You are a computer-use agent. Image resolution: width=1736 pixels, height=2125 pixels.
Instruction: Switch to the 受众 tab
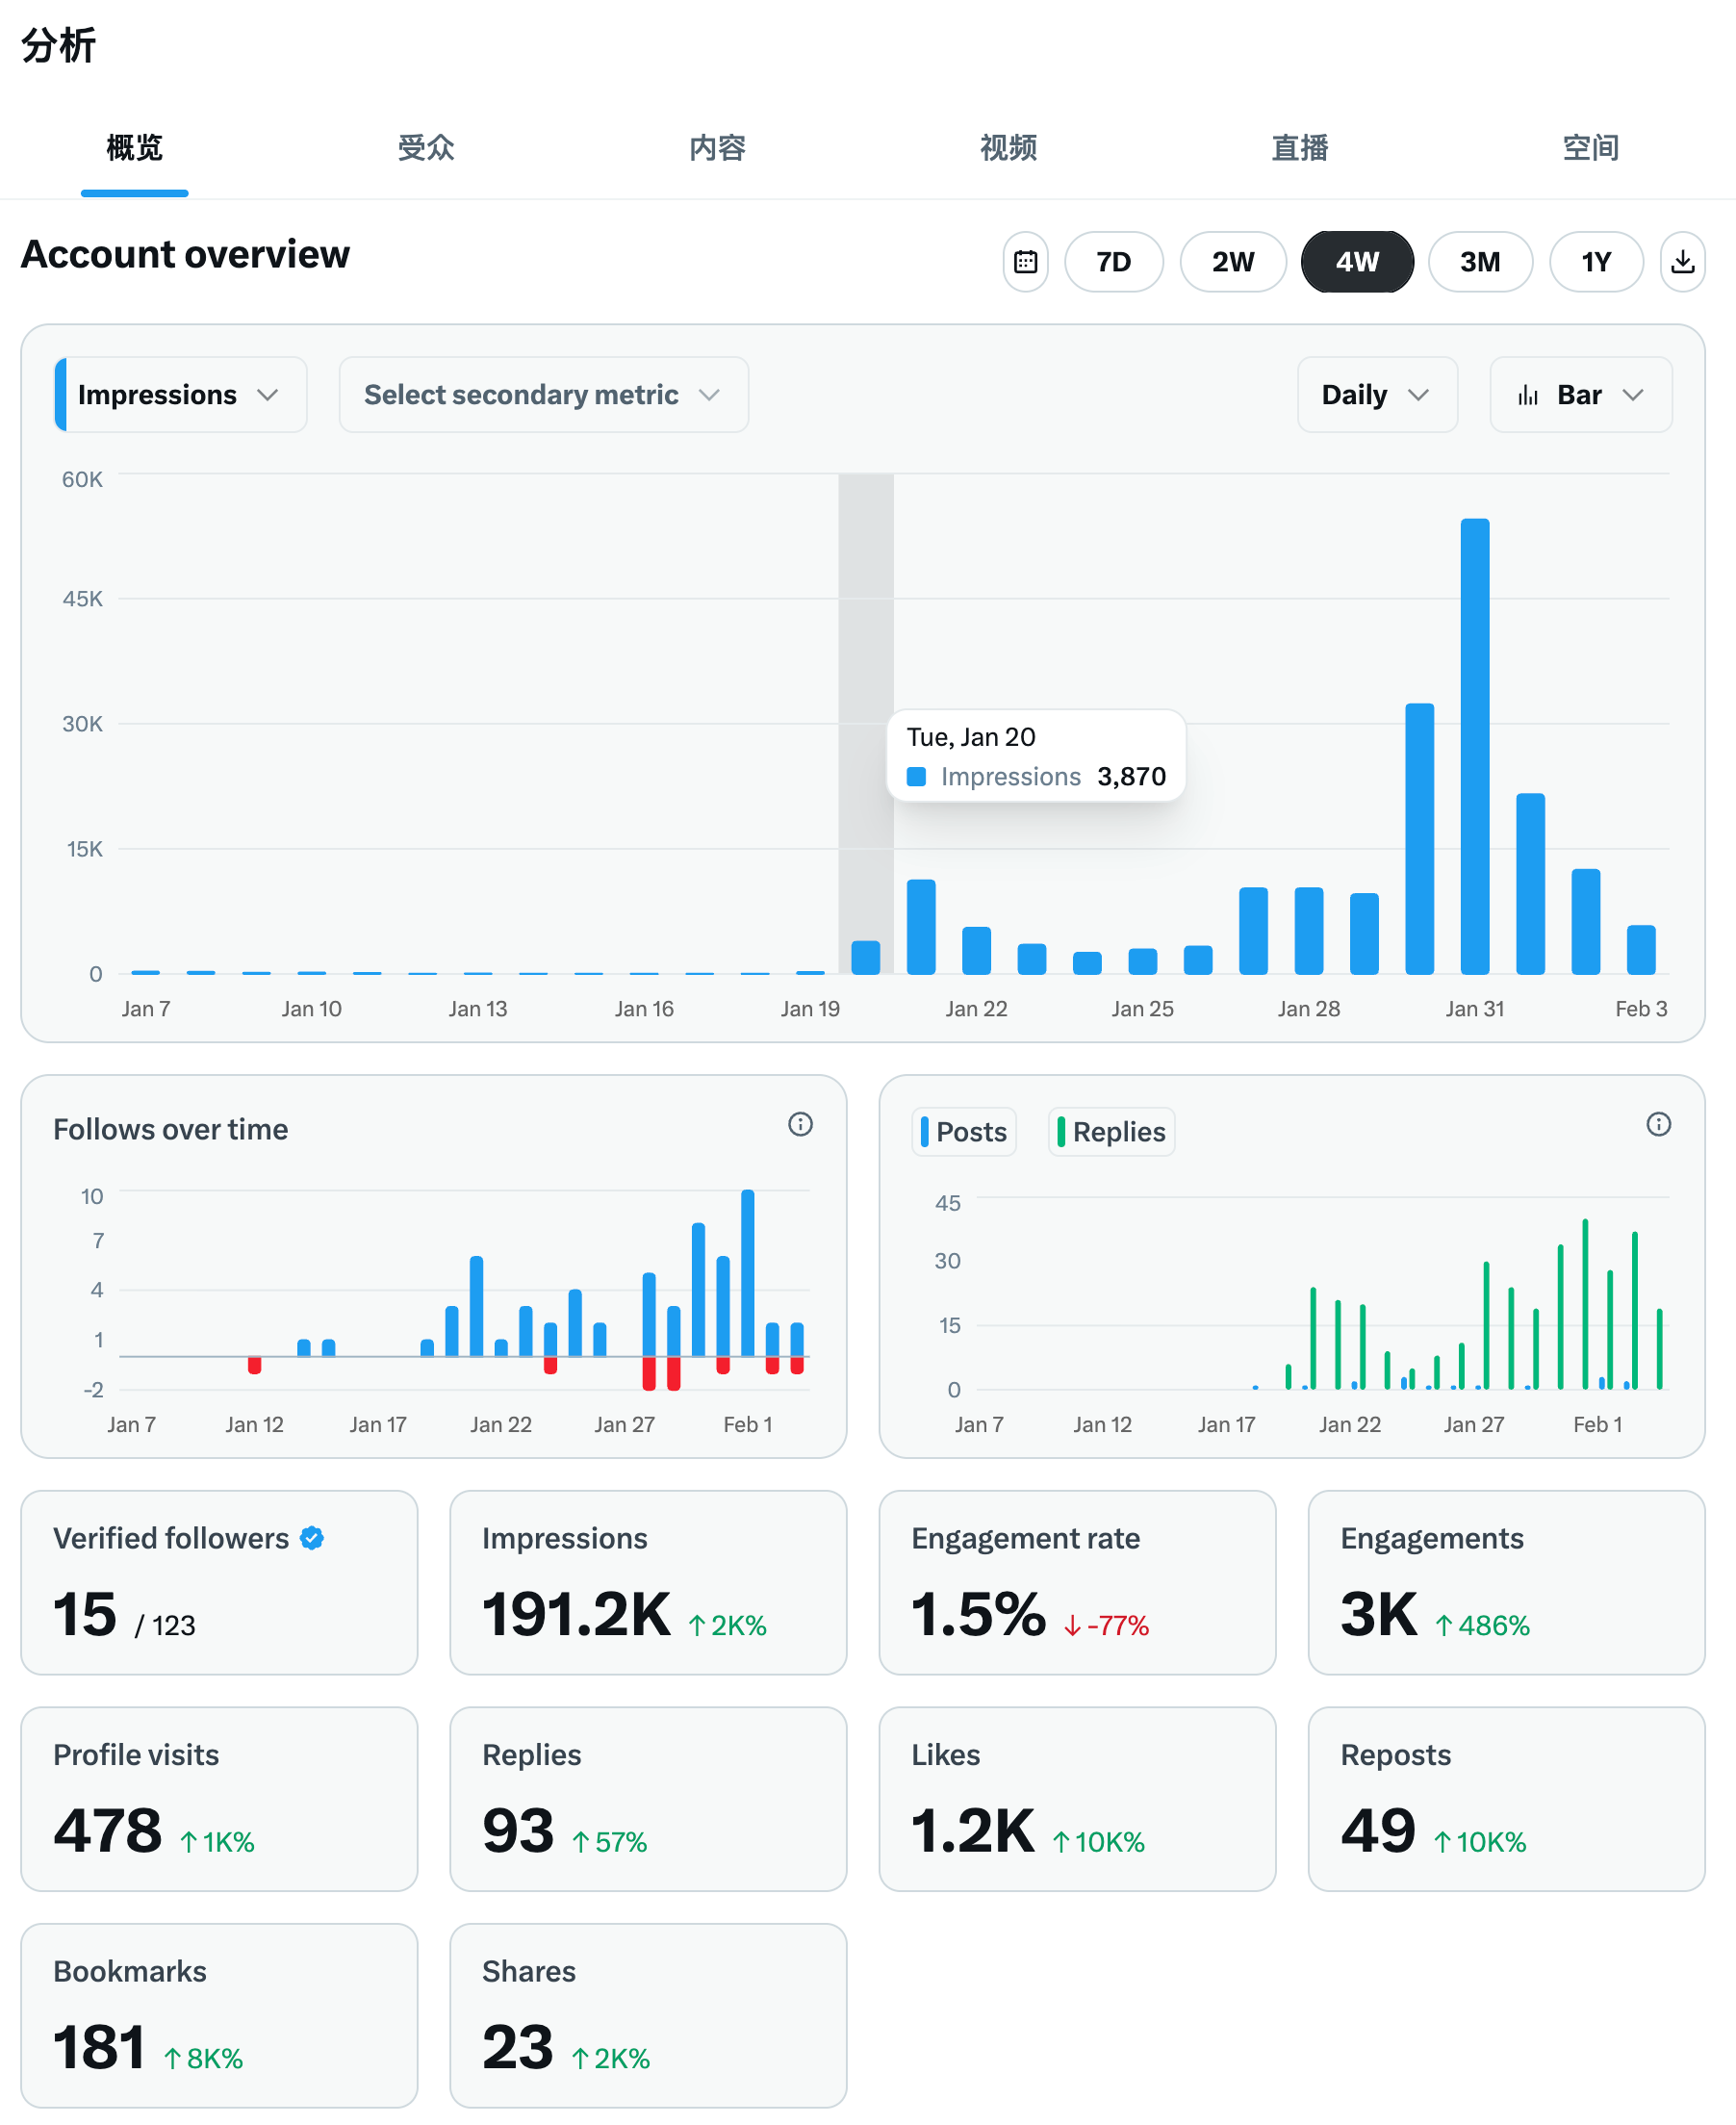click(426, 148)
